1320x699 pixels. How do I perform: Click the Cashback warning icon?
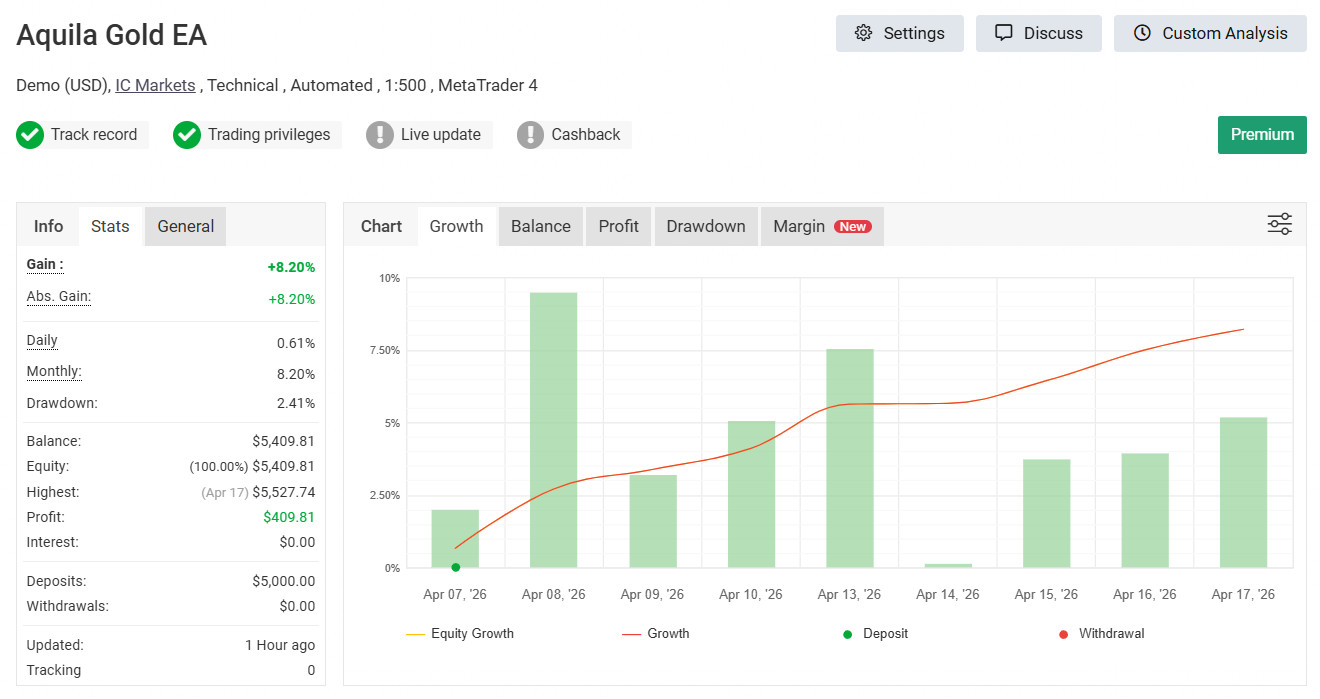coord(531,135)
